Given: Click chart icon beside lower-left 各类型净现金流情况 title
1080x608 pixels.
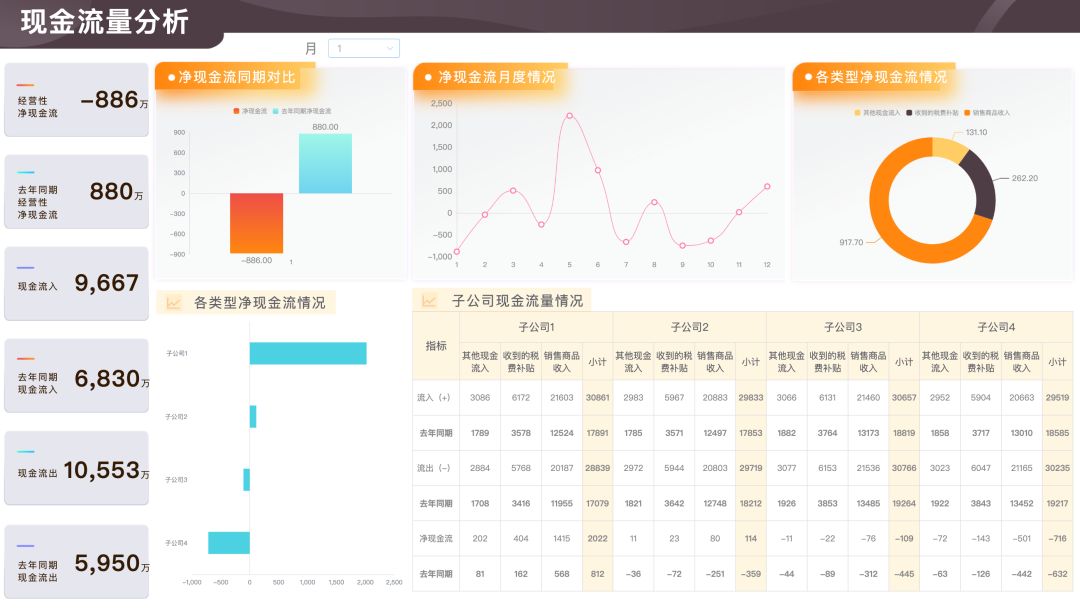Looking at the screenshot, I should (173, 302).
